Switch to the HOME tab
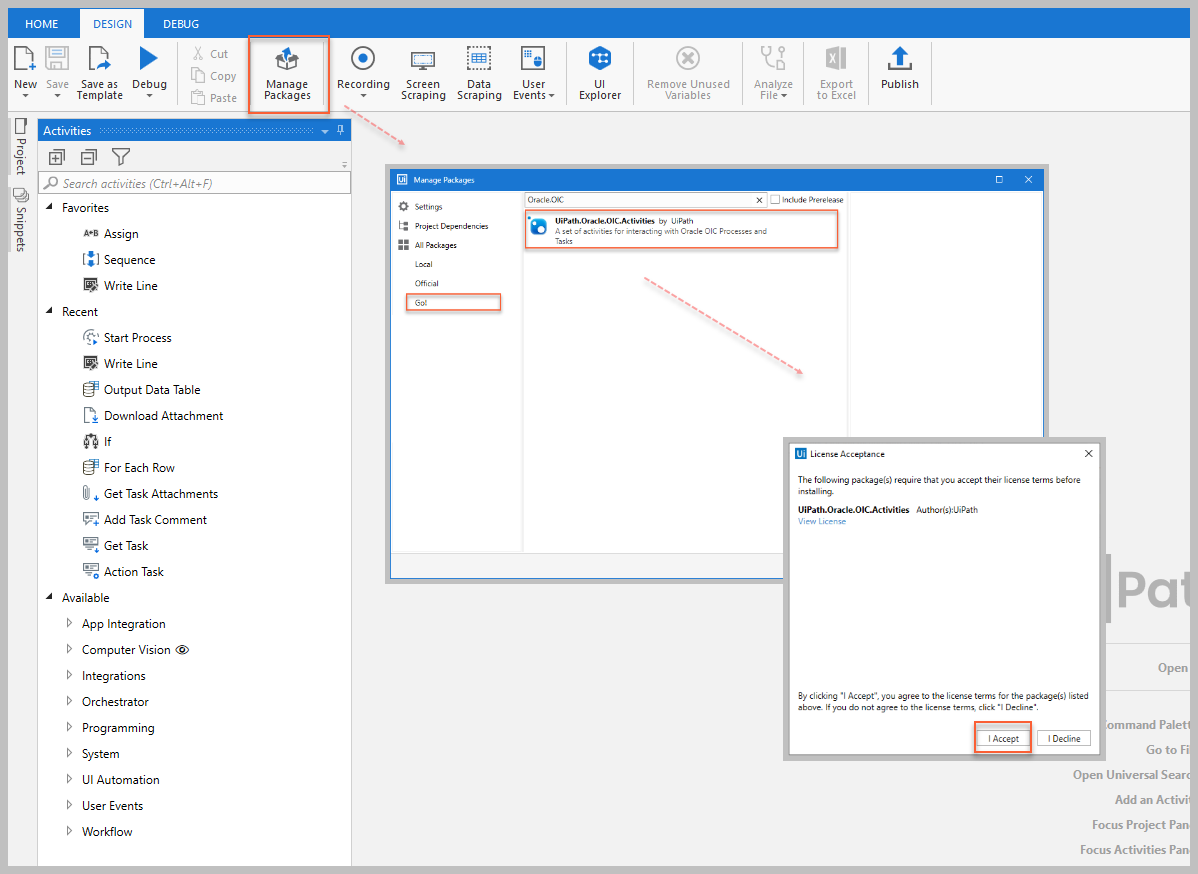This screenshot has width=1198, height=874. pyautogui.click(x=41, y=24)
